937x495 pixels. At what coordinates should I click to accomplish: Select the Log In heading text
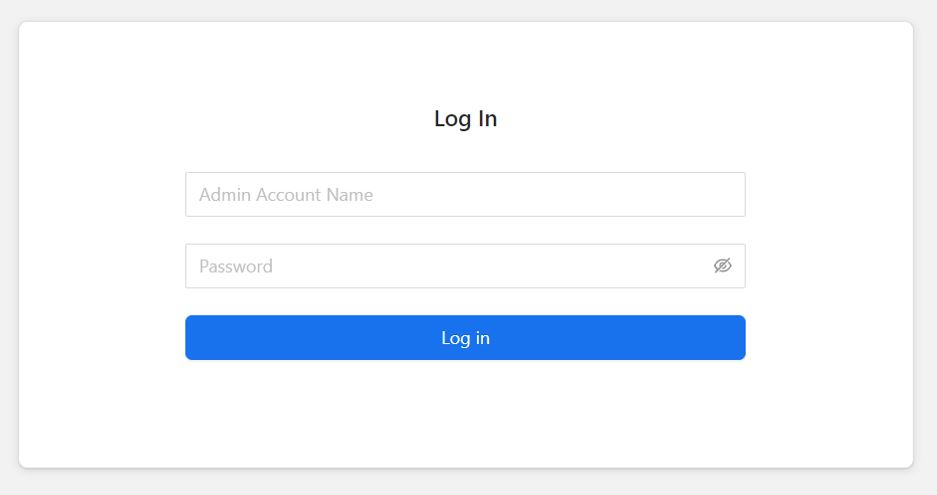tap(465, 119)
